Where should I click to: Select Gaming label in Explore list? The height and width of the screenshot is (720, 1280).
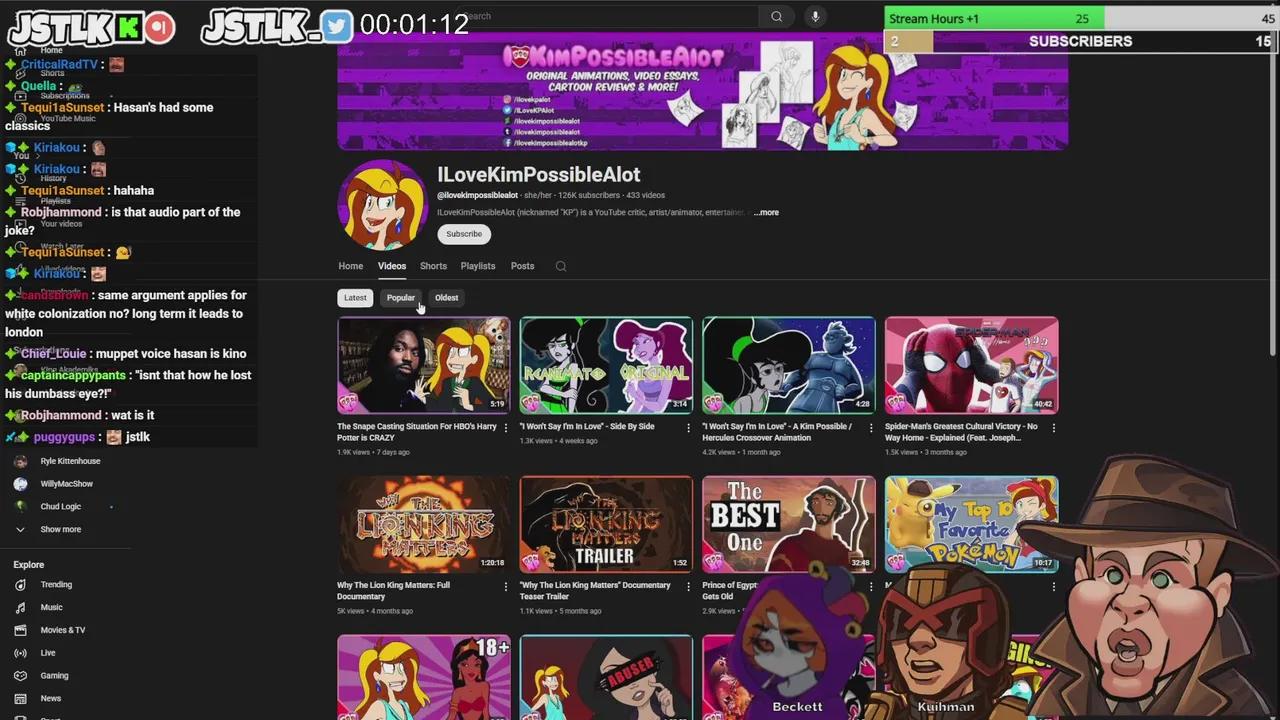pos(54,676)
